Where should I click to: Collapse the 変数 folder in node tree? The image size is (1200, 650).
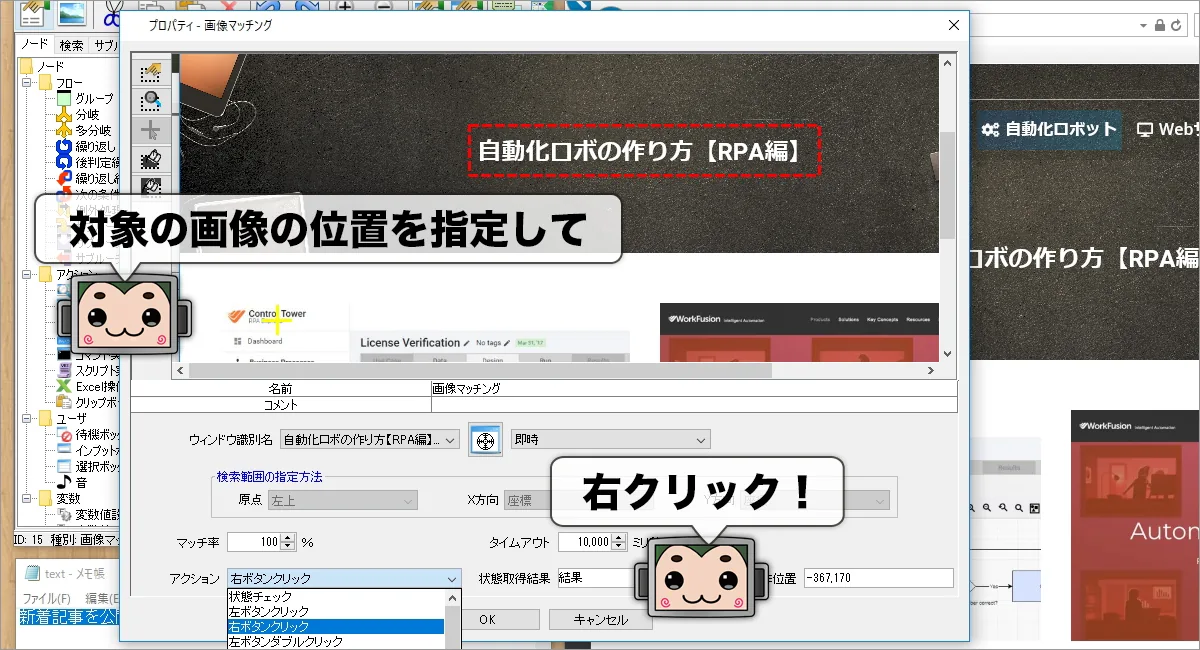tap(27, 499)
